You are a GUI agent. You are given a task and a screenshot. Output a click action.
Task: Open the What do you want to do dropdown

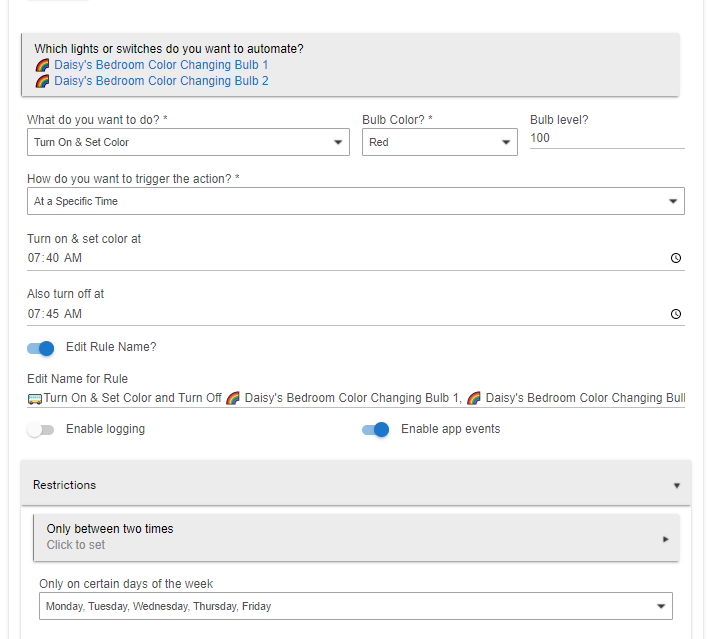coord(188,142)
